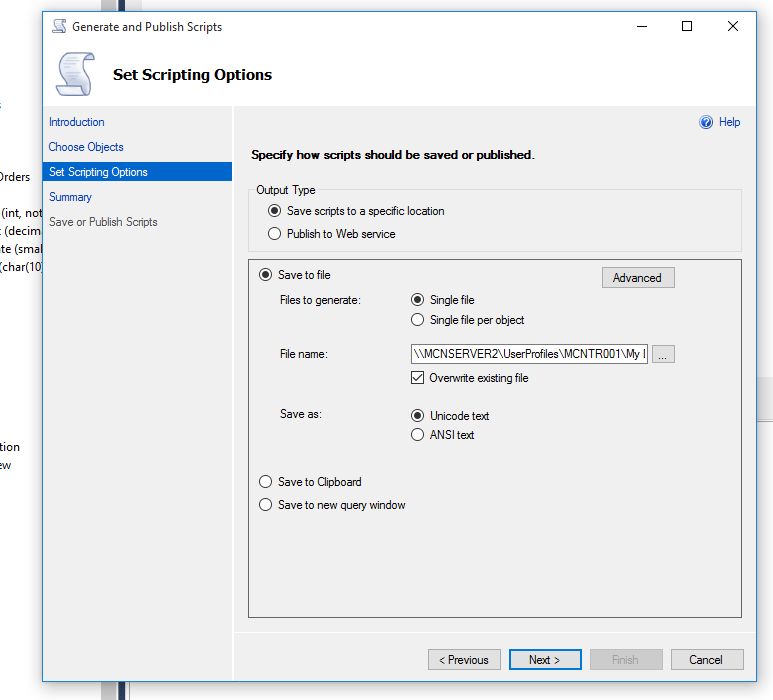
Task: Click the ellipsis browse button for file name
Action: 663,354
